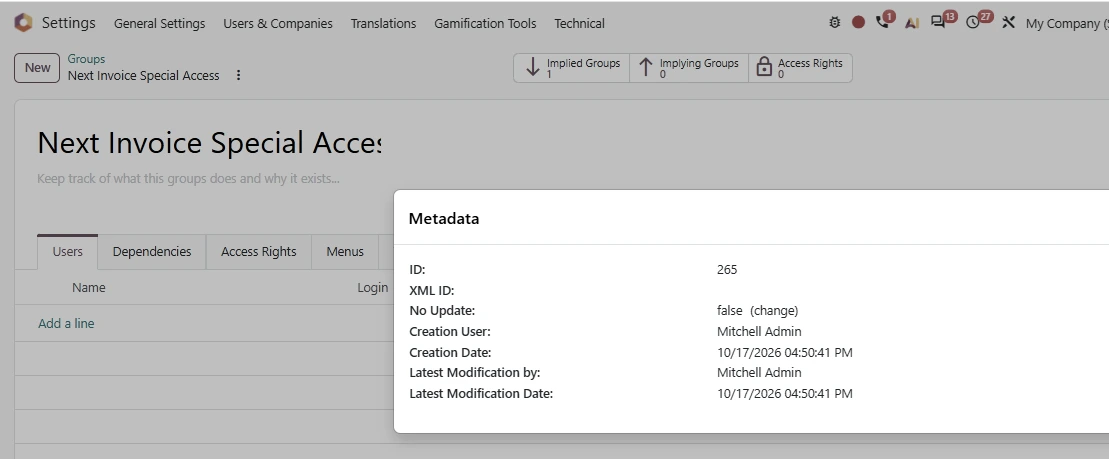The height and width of the screenshot is (459, 1109).
Task: Open the conversations messages icon
Action: coord(939,22)
